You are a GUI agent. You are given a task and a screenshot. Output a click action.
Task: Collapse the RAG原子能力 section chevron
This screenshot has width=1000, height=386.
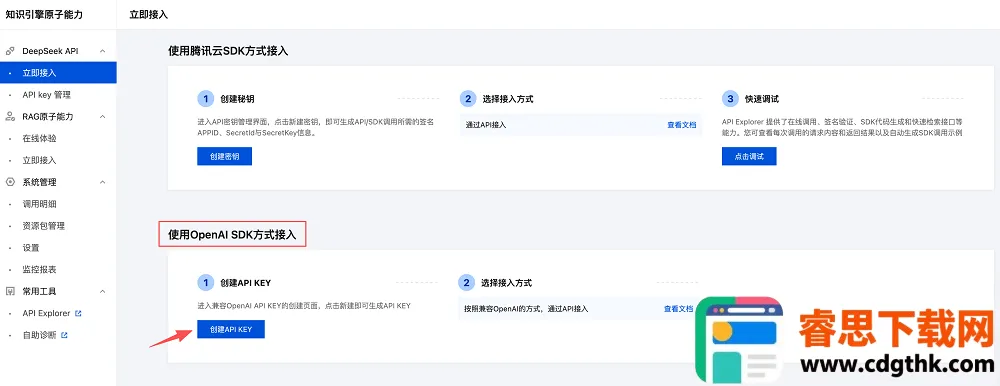tap(103, 117)
